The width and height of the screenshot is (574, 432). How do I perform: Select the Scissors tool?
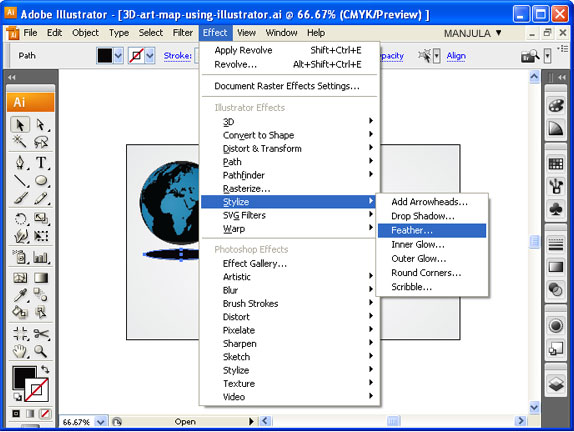41,334
